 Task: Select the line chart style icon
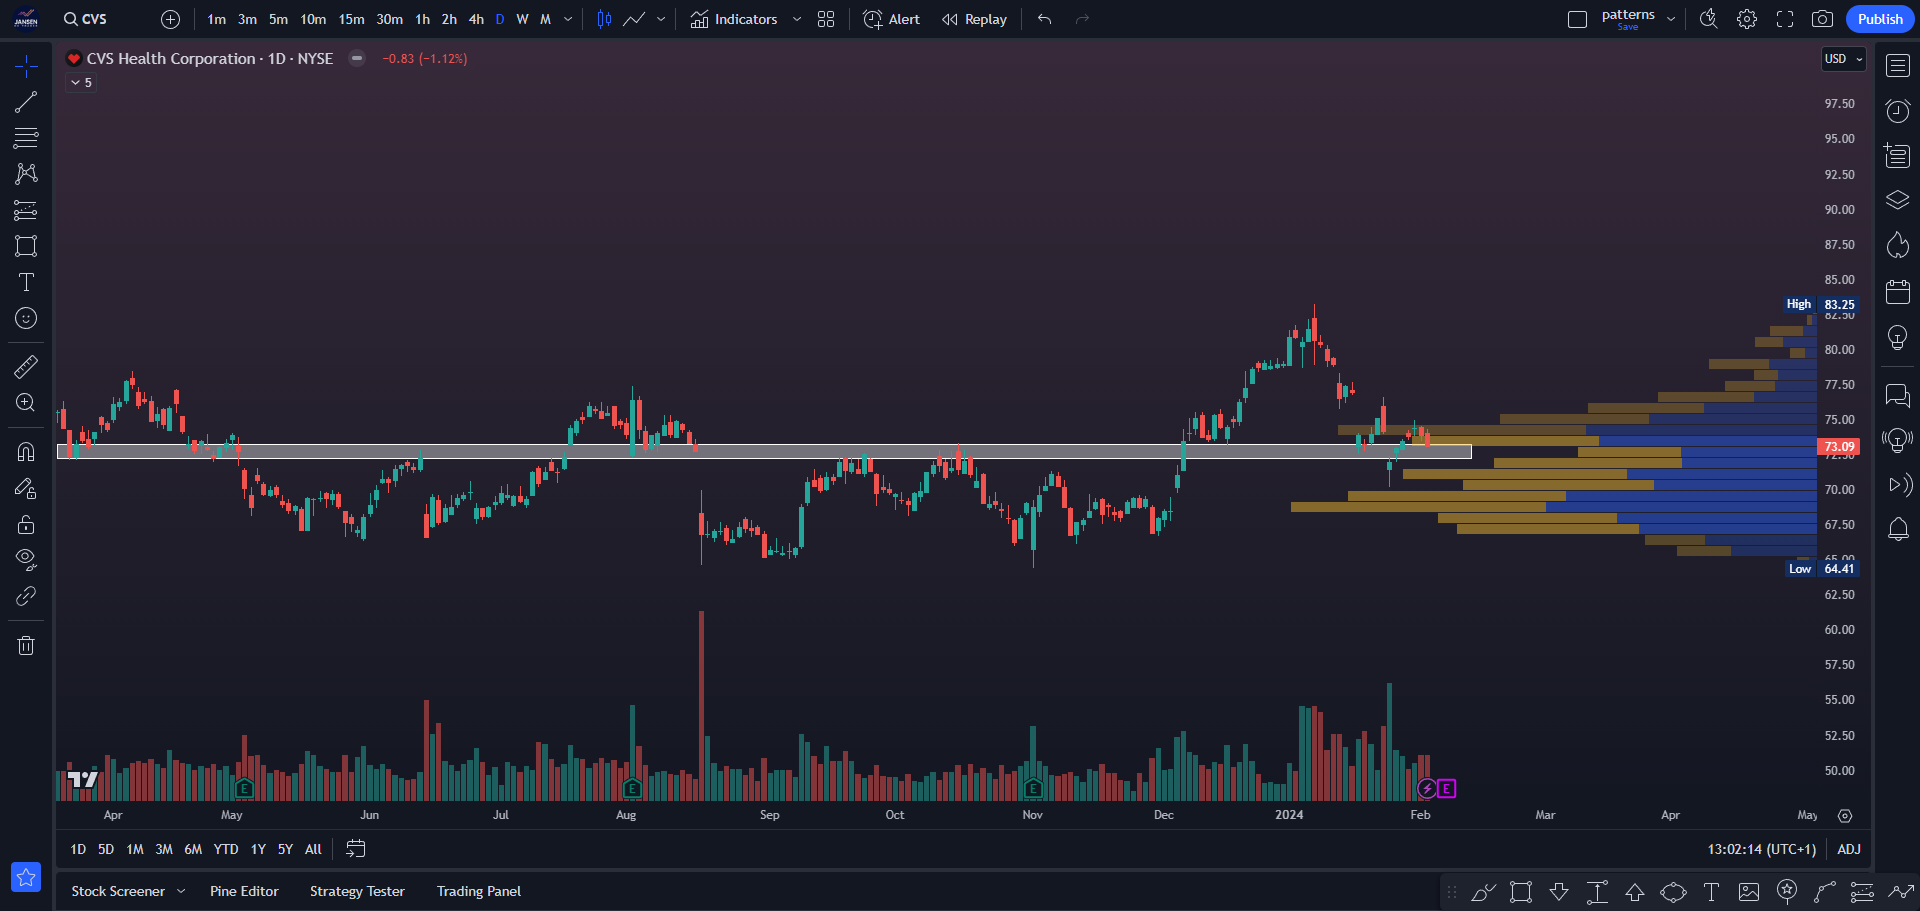634,19
